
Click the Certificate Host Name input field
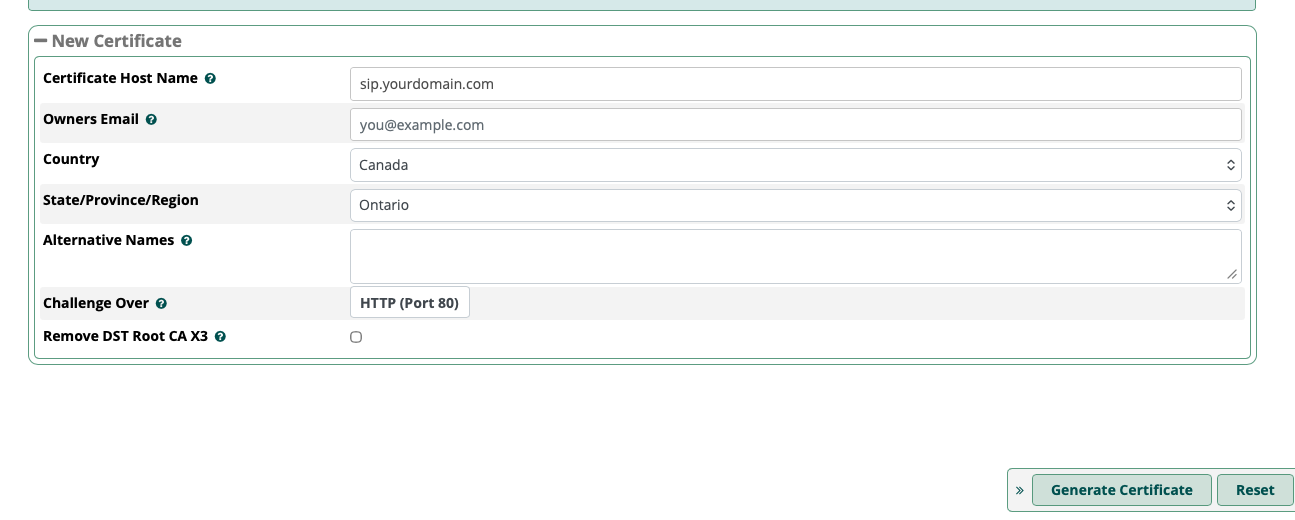click(x=795, y=84)
